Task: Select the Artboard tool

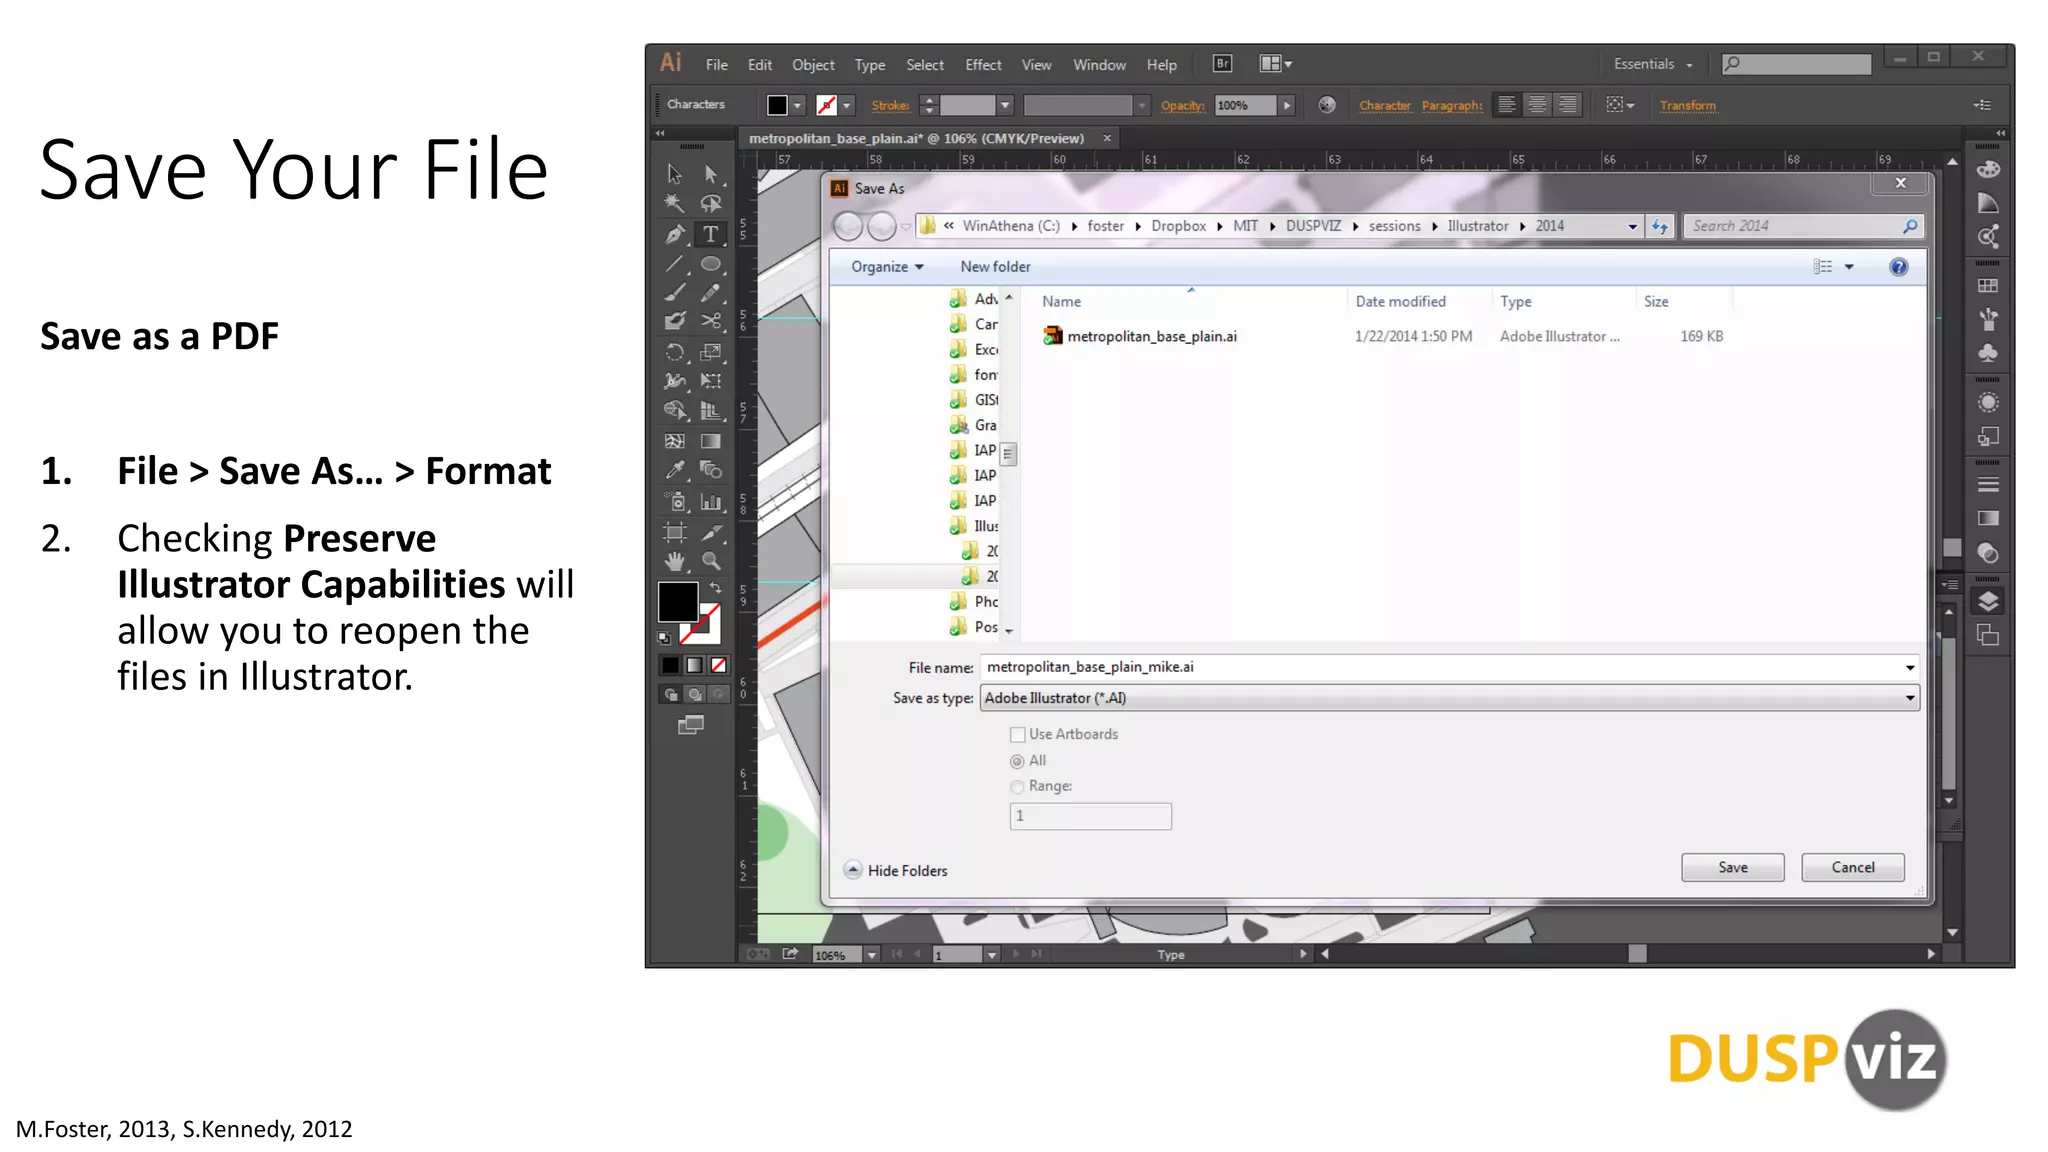Action: pos(675,532)
